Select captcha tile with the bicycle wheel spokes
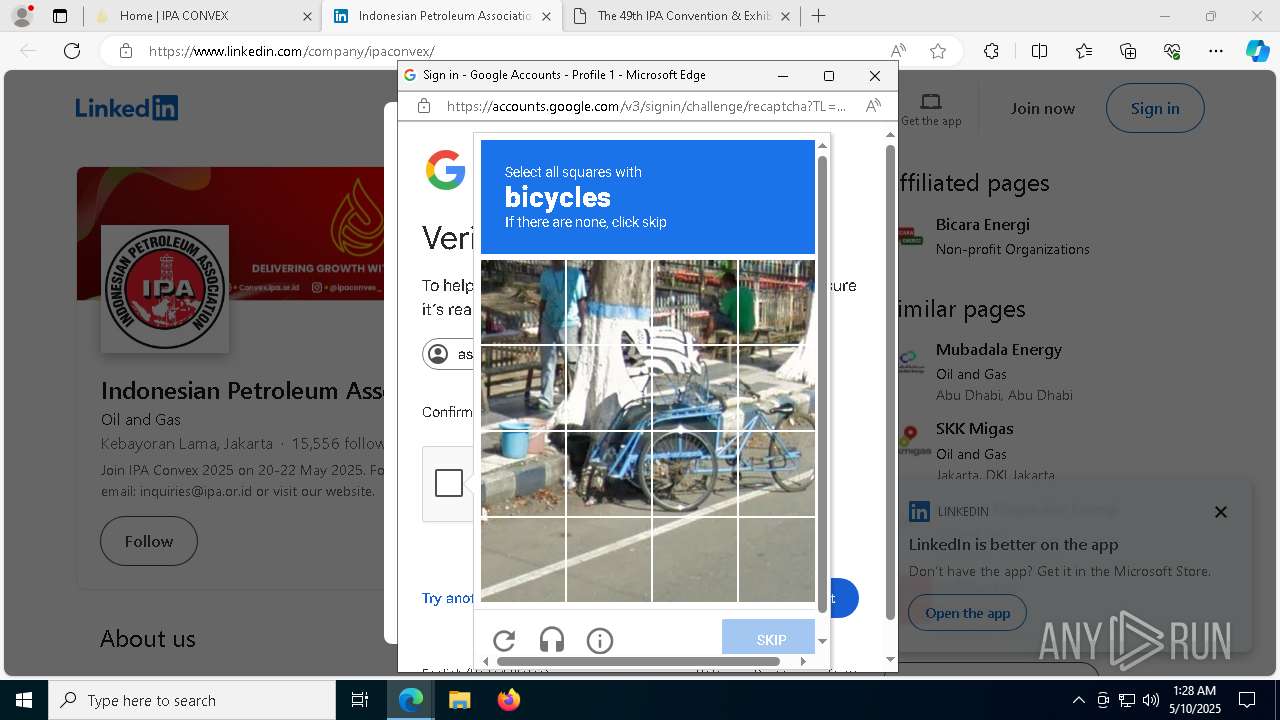The height and width of the screenshot is (720, 1280). coord(695,474)
